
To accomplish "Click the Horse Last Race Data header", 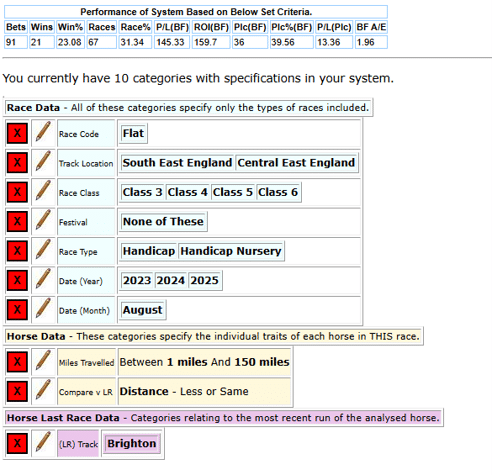I will (x=223, y=418).
